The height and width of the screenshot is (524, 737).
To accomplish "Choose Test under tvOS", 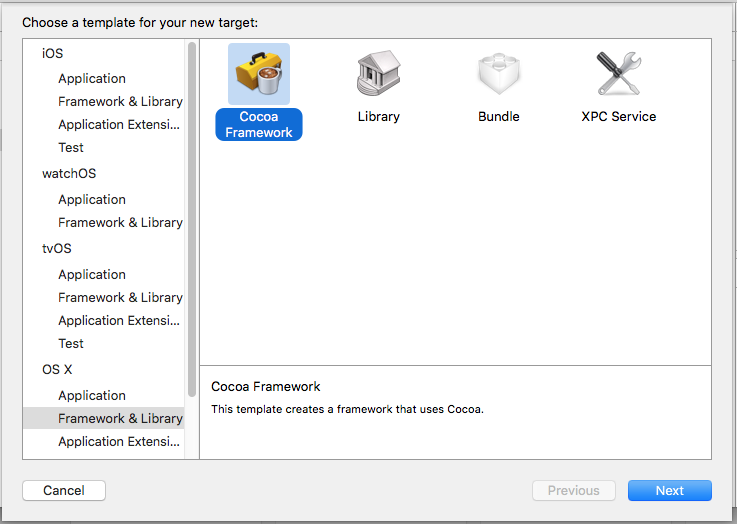I will click(x=71, y=343).
